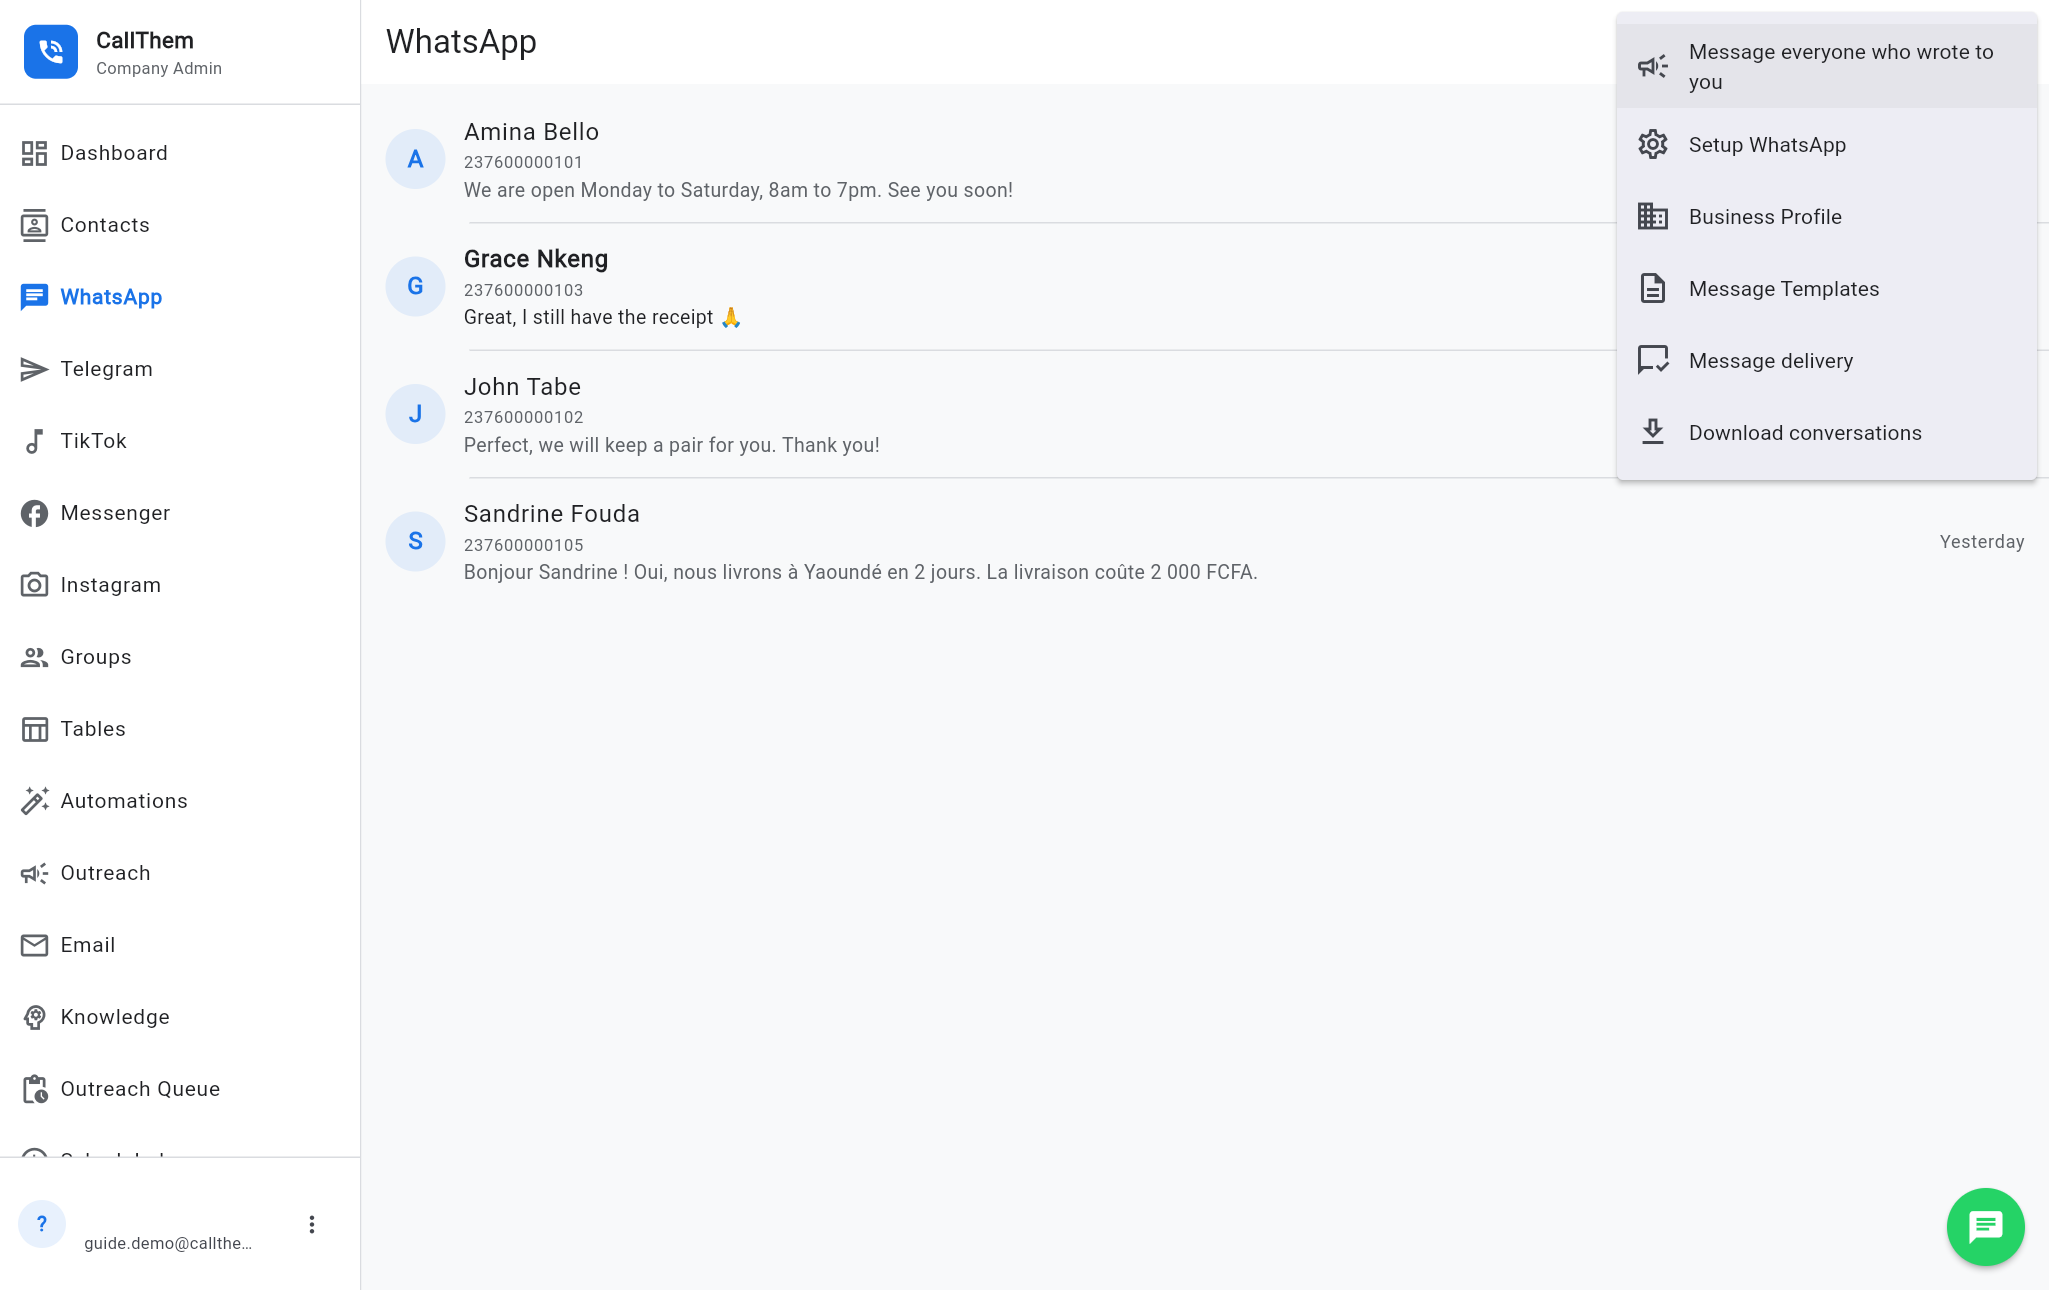Open Sandrine Fouda conversation

(1205, 542)
